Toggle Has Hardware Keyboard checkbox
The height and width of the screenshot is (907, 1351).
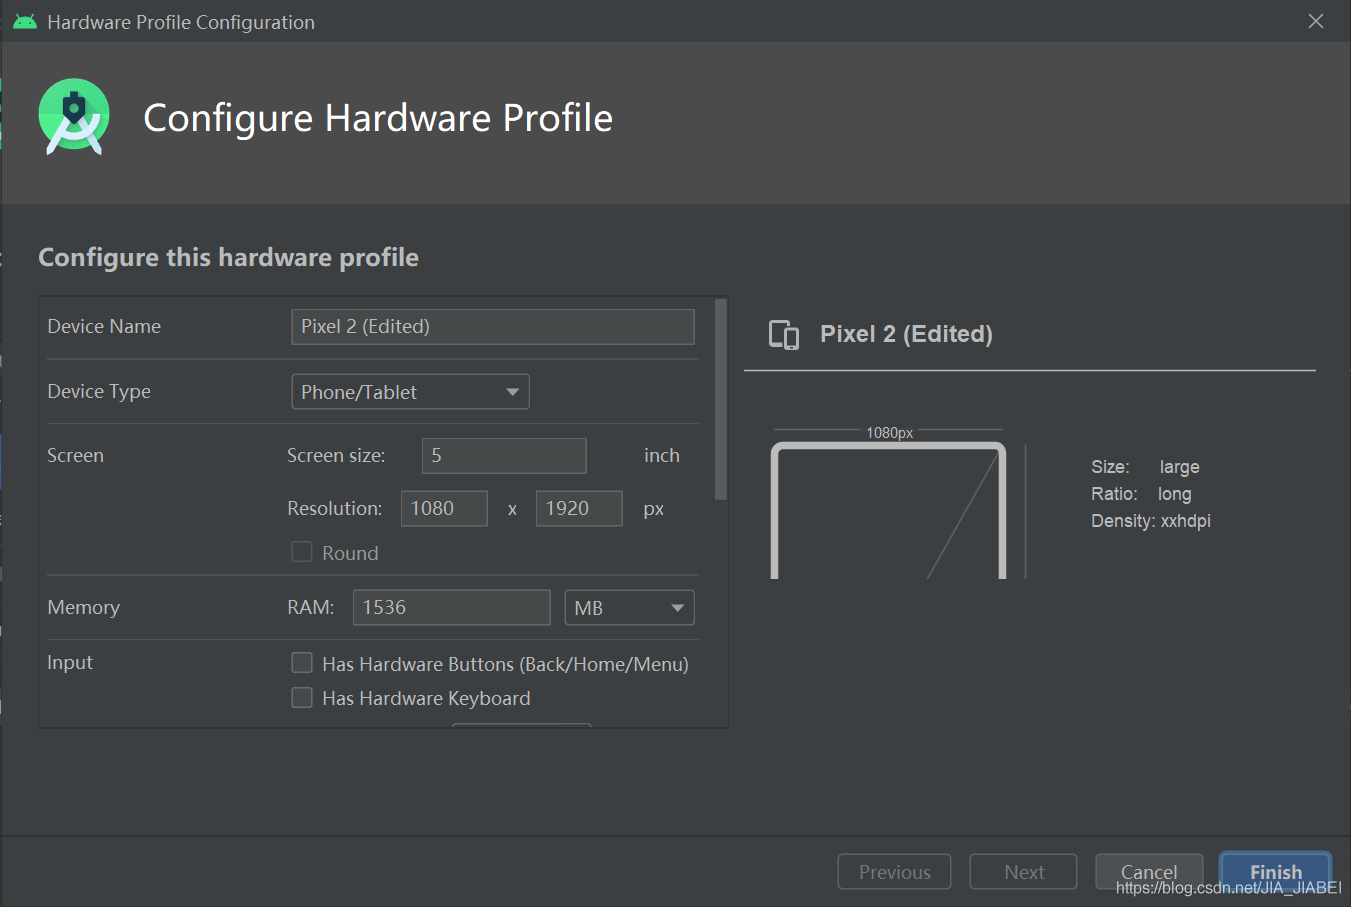[302, 697]
